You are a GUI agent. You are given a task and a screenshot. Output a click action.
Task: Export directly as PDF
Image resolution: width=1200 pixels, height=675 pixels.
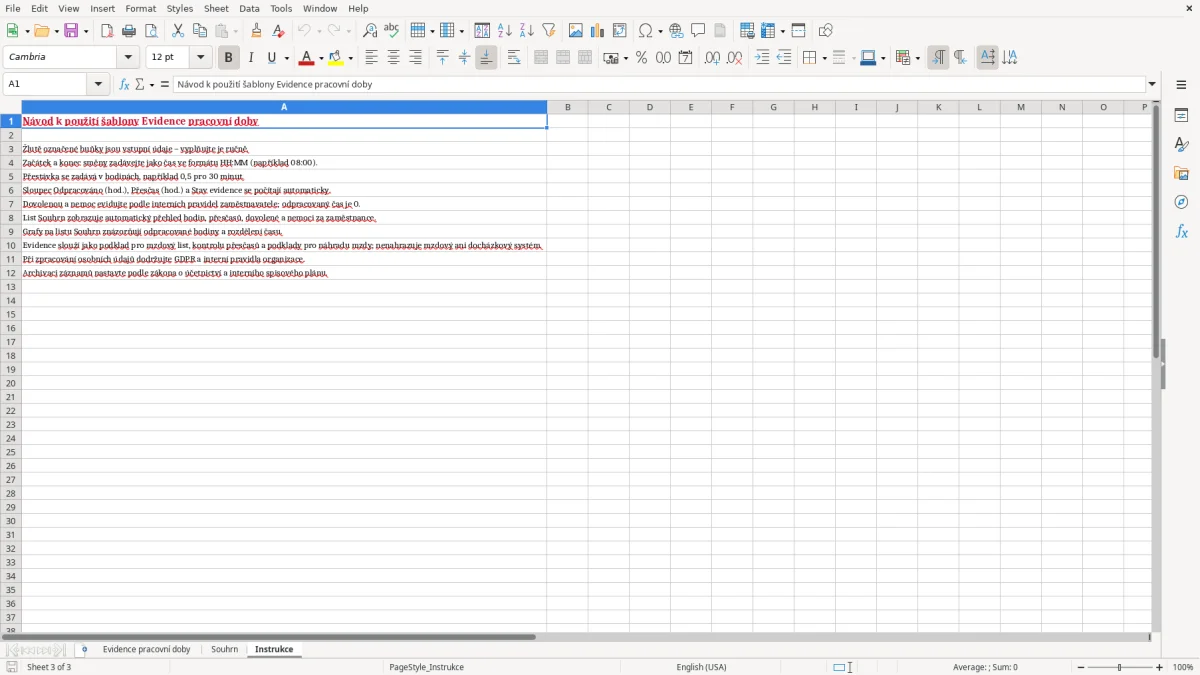click(107, 31)
